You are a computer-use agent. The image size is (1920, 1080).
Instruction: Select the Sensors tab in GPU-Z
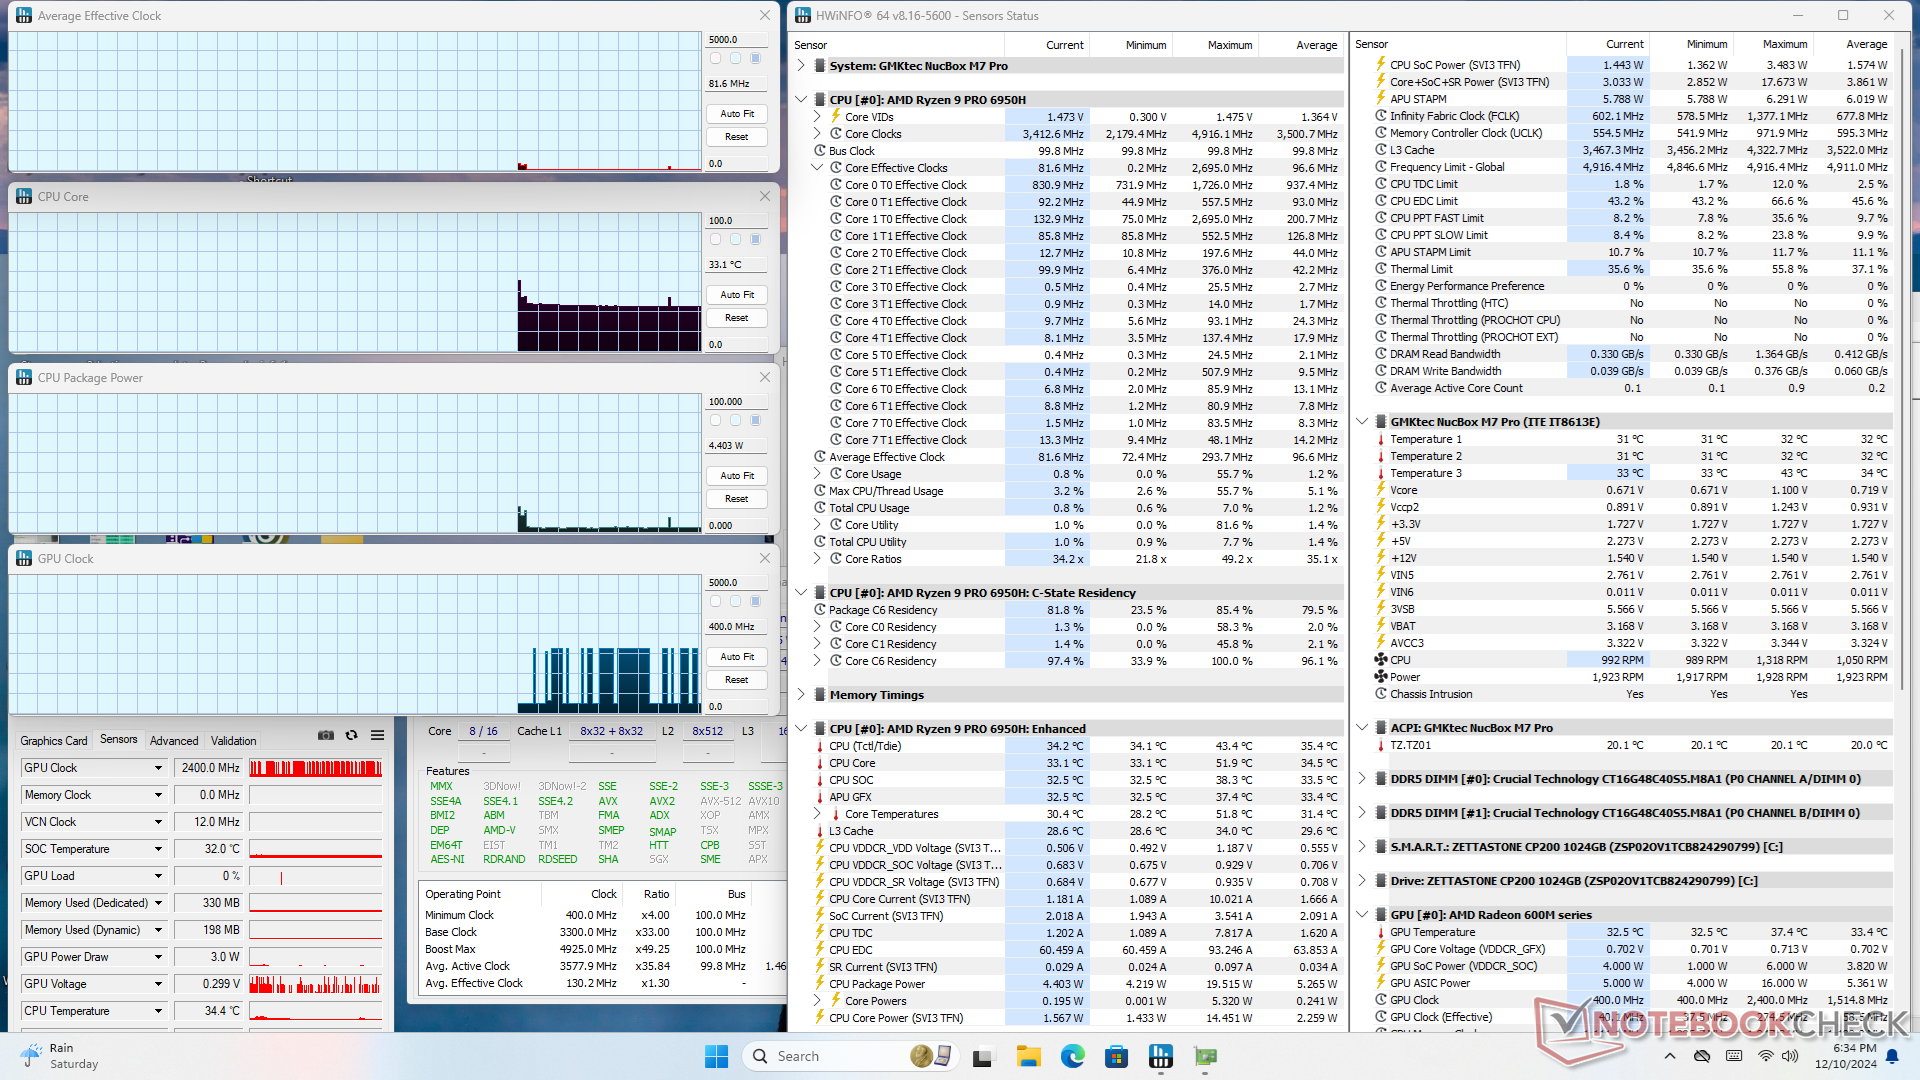[119, 740]
